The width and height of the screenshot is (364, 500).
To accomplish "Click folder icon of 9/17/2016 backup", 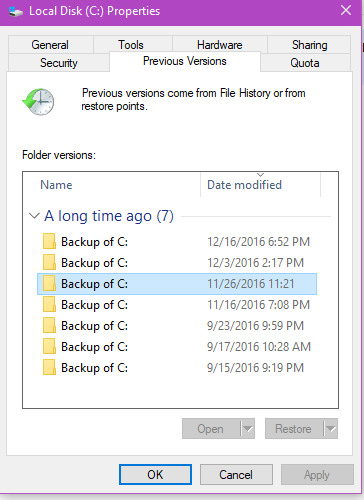I will [x=49, y=346].
